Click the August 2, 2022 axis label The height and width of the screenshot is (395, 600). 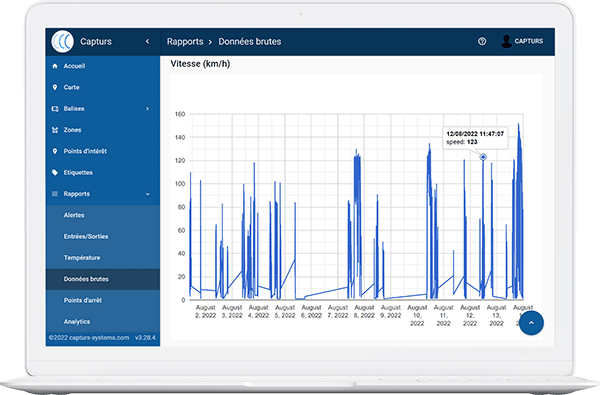tap(206, 312)
